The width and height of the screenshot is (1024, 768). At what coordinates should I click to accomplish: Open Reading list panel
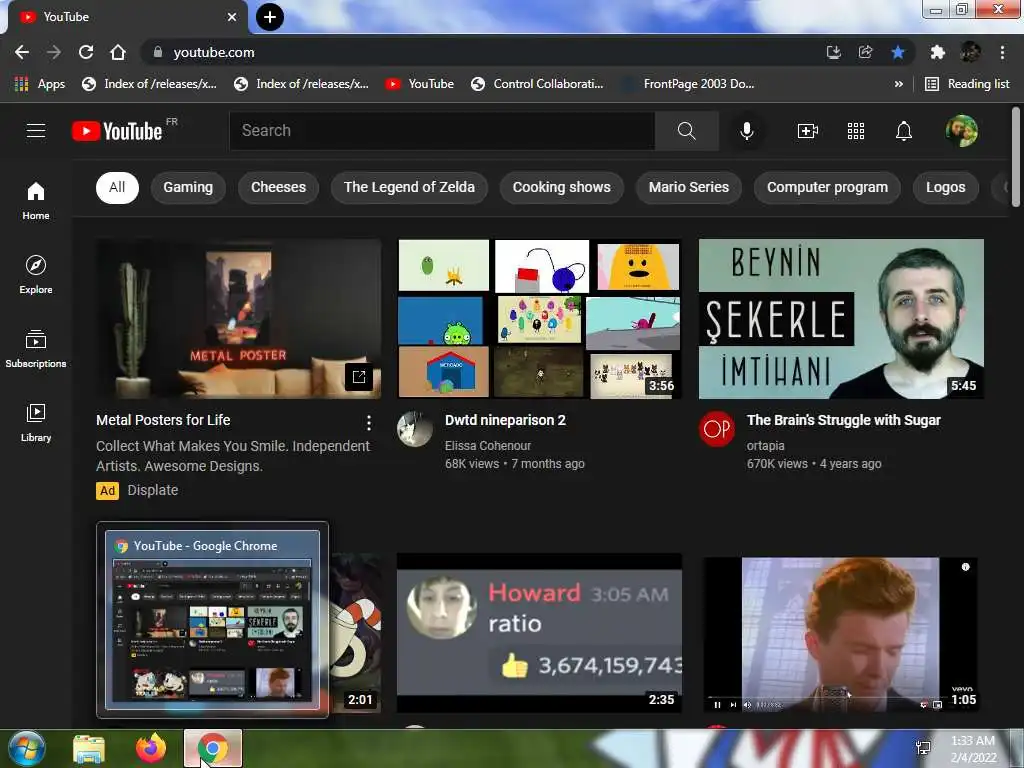click(x=967, y=84)
